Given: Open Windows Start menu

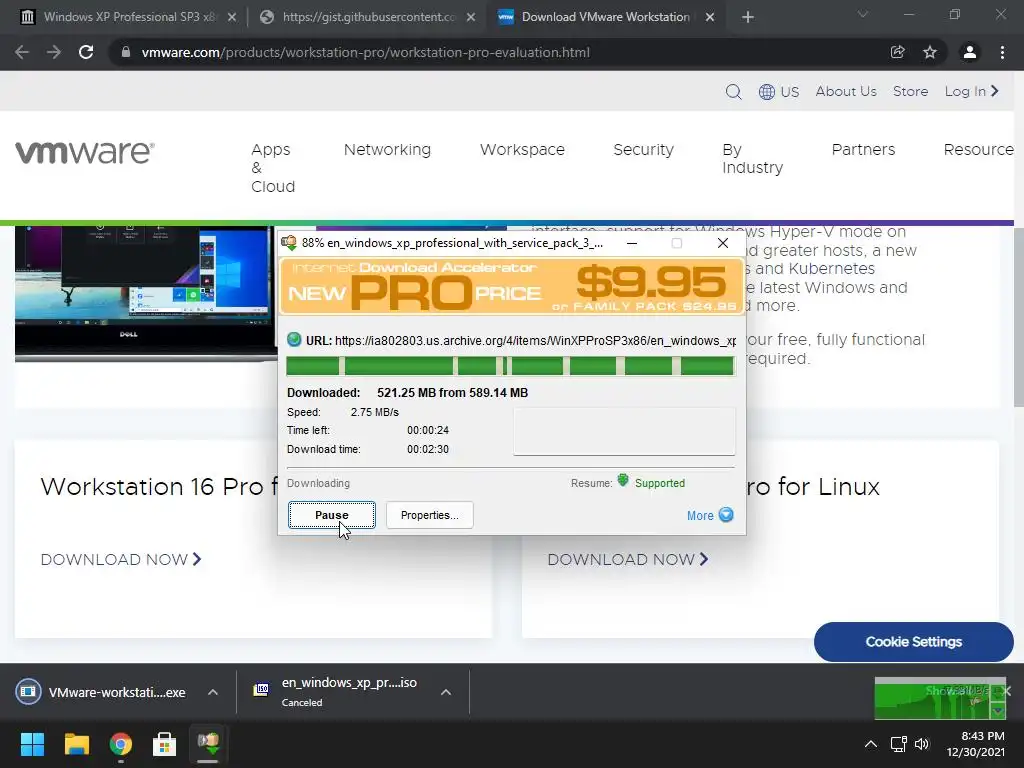Looking at the screenshot, I should click(x=32, y=744).
